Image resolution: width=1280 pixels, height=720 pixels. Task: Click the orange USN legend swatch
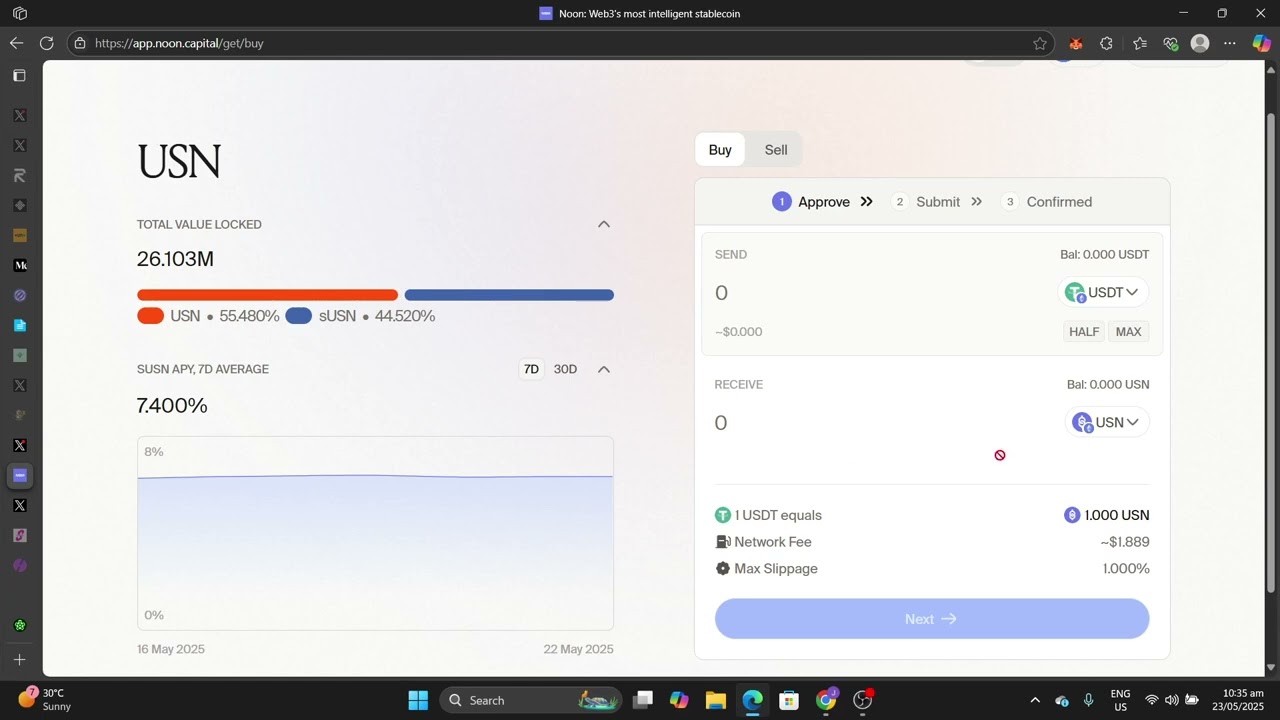click(150, 316)
